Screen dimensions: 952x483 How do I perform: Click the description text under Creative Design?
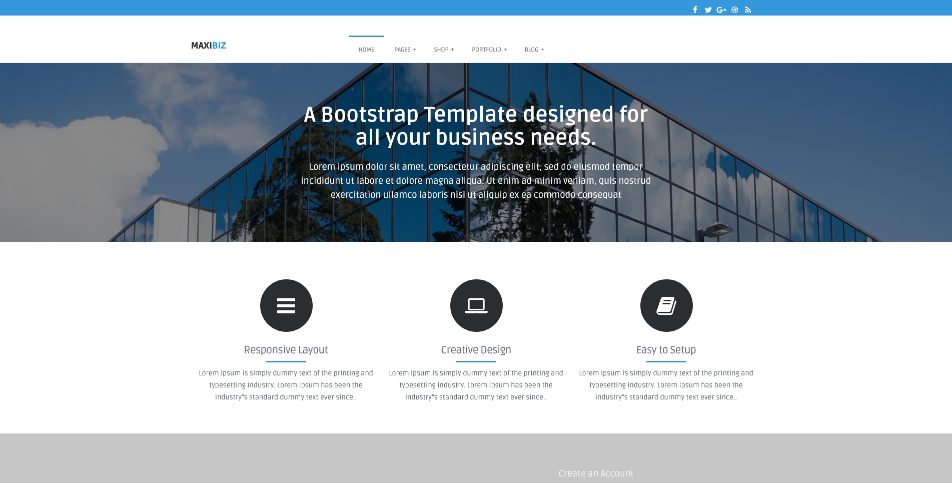click(x=476, y=385)
